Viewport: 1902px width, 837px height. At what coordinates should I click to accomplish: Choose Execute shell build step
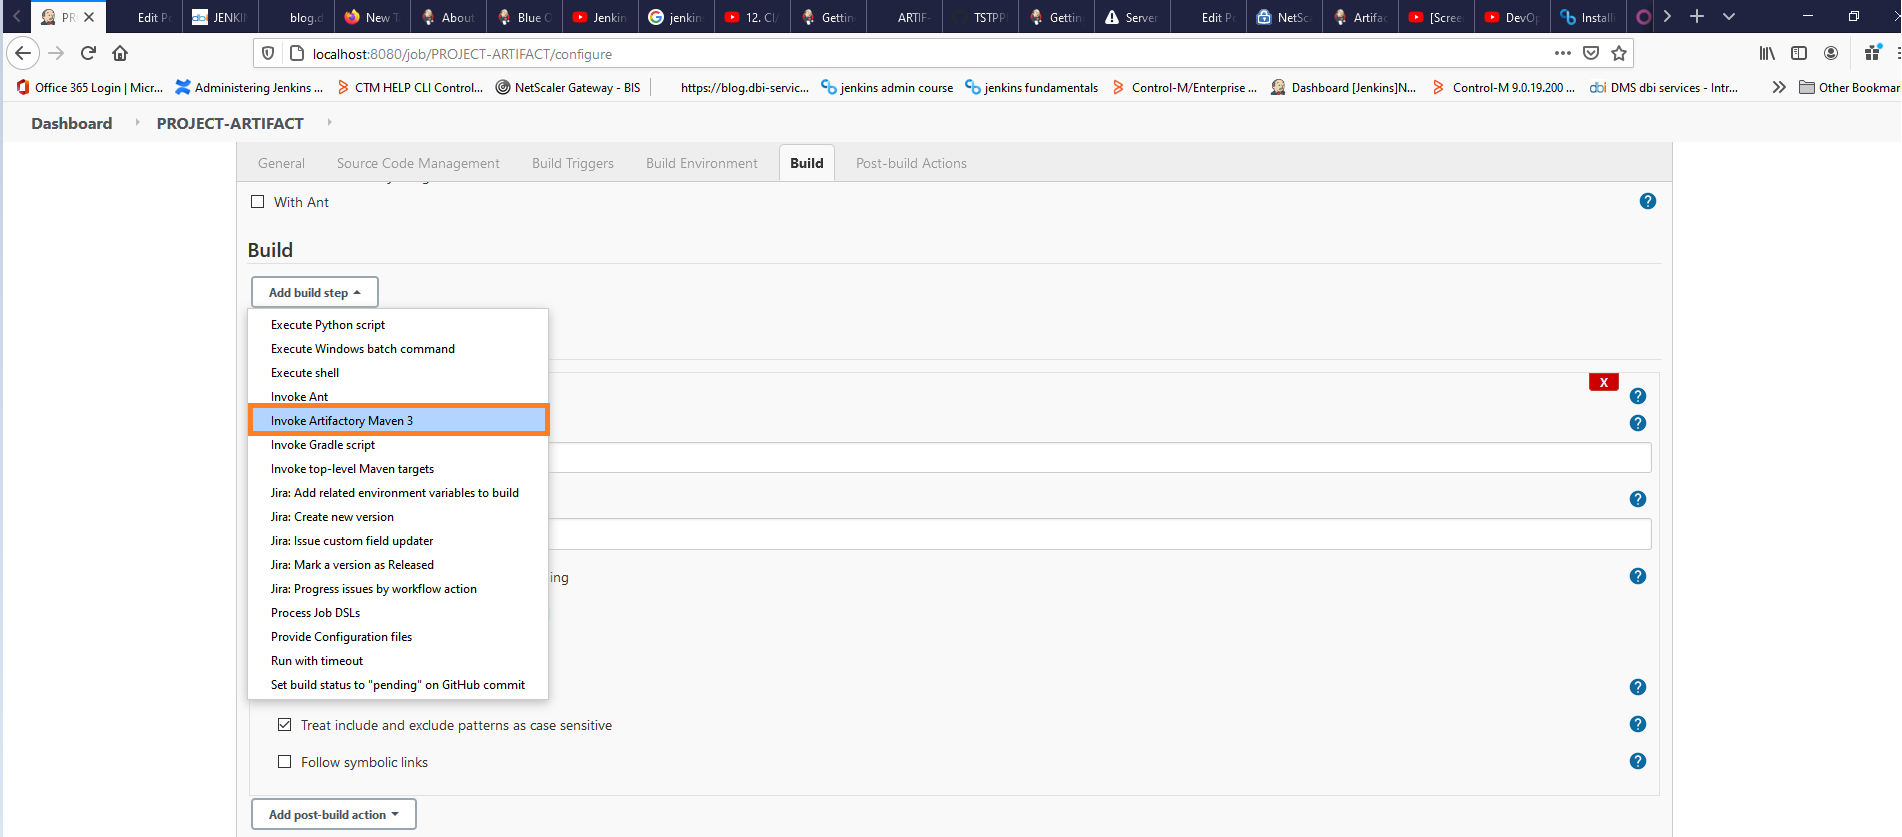398,373
